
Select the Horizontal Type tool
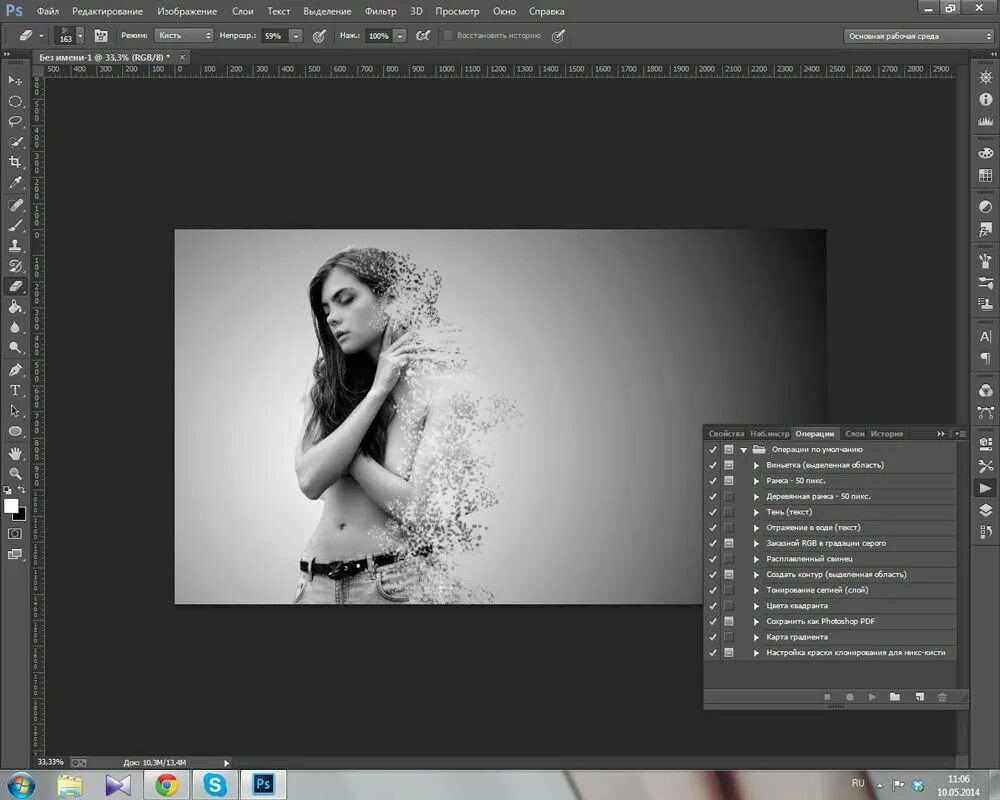coord(15,390)
